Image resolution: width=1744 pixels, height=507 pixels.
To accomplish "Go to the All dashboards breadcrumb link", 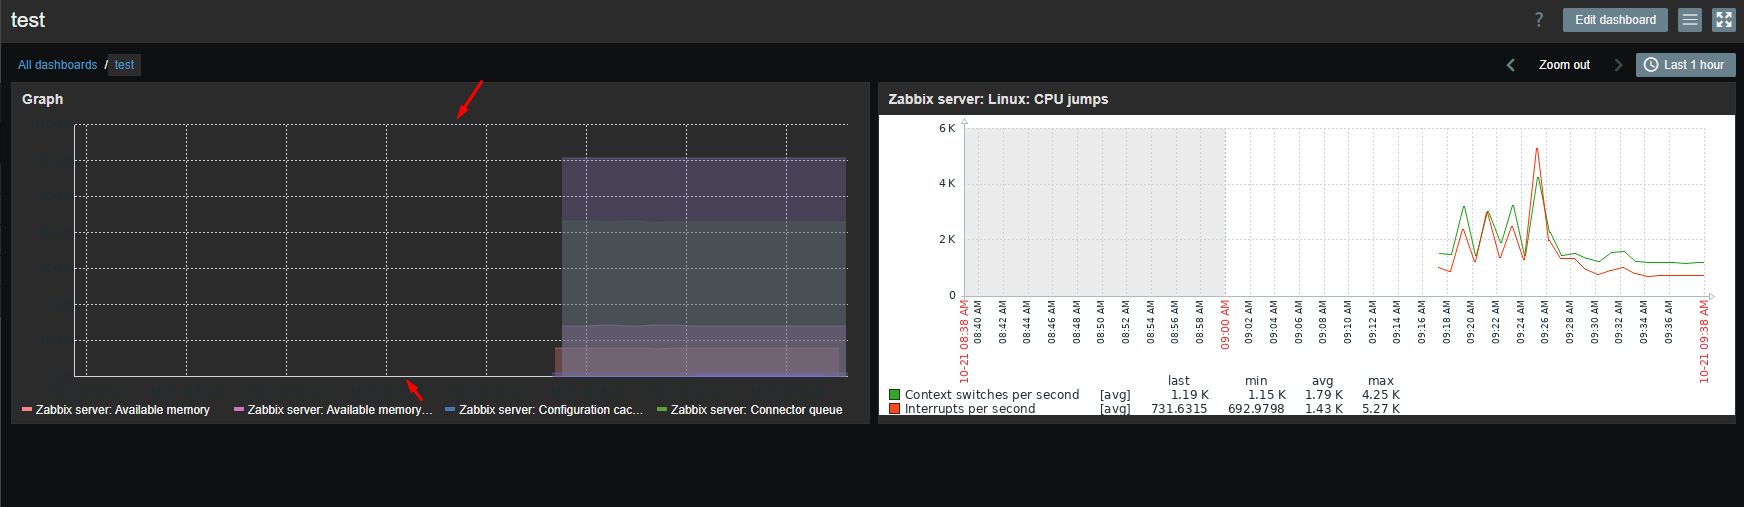I will coord(57,65).
